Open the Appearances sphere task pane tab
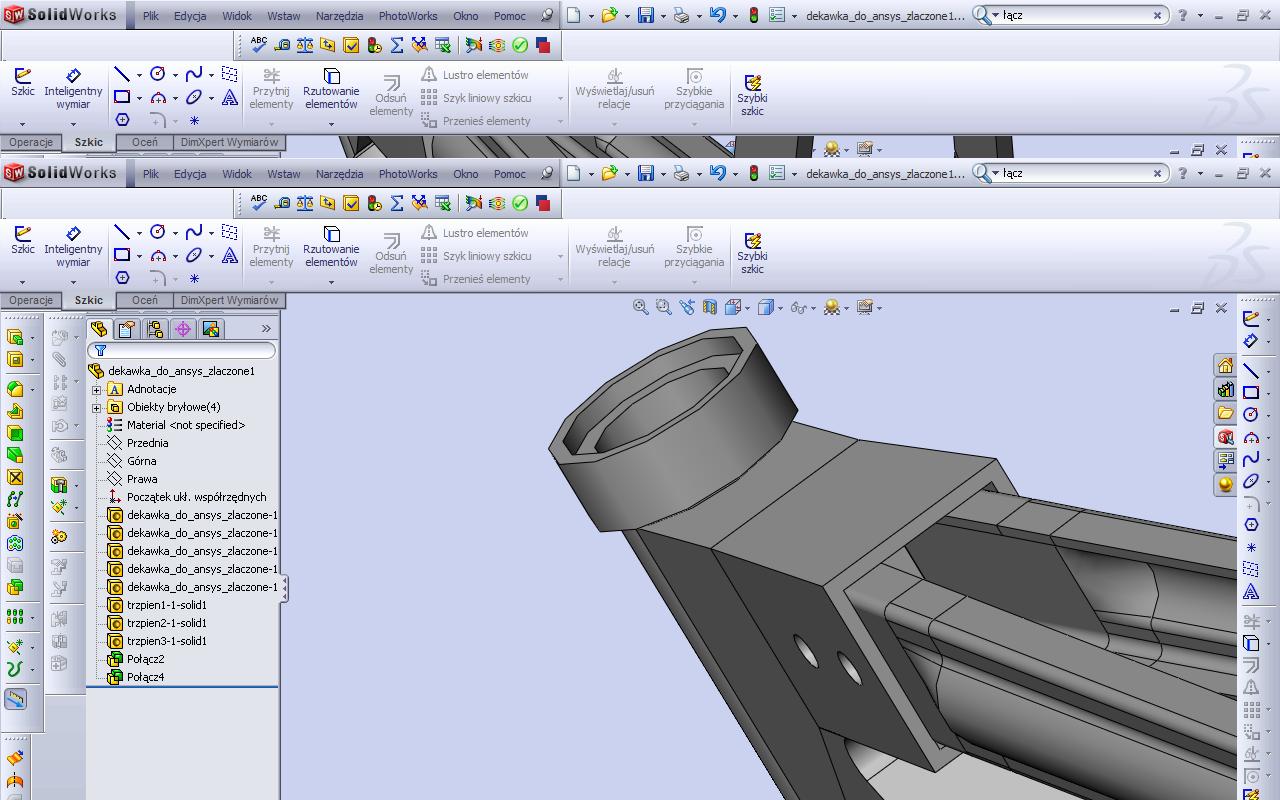This screenshot has height=800, width=1280. [x=1225, y=485]
